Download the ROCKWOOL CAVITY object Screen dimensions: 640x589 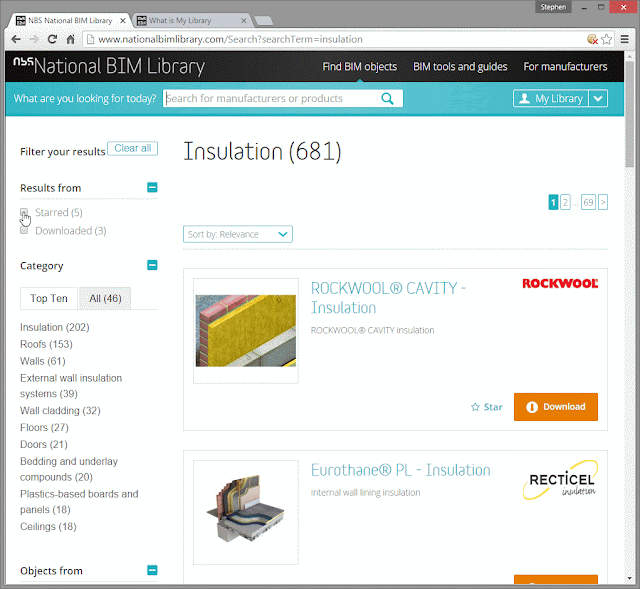[x=556, y=407]
